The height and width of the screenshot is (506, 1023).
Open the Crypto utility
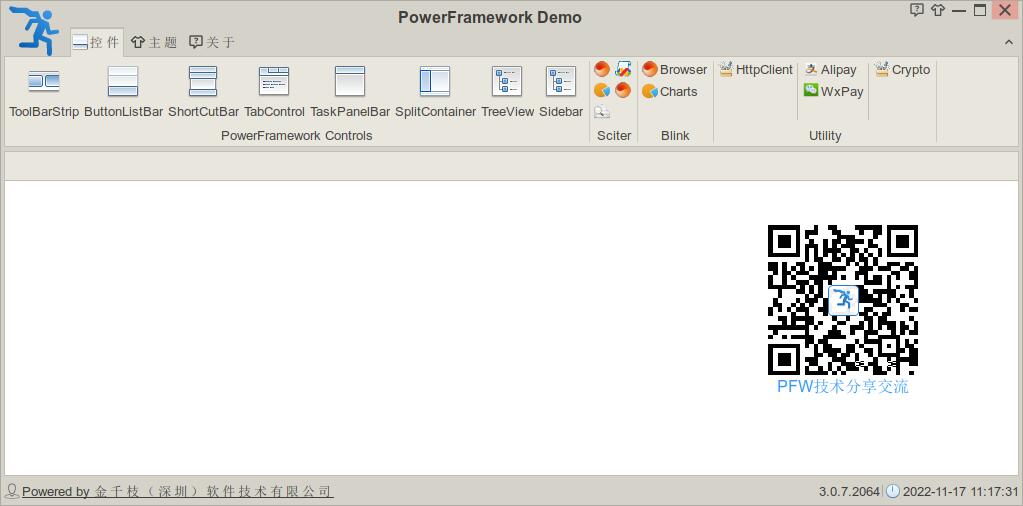pos(902,69)
